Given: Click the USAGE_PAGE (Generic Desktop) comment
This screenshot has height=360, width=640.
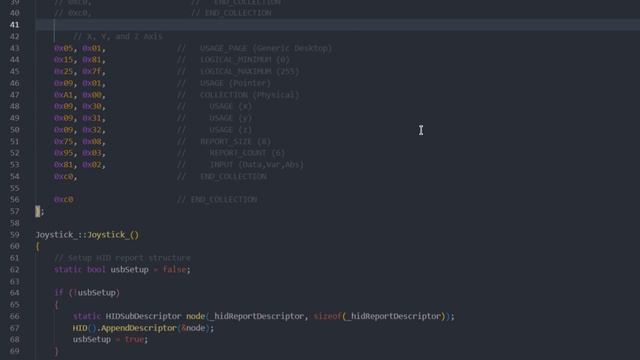Looking at the screenshot, I should point(266,48).
